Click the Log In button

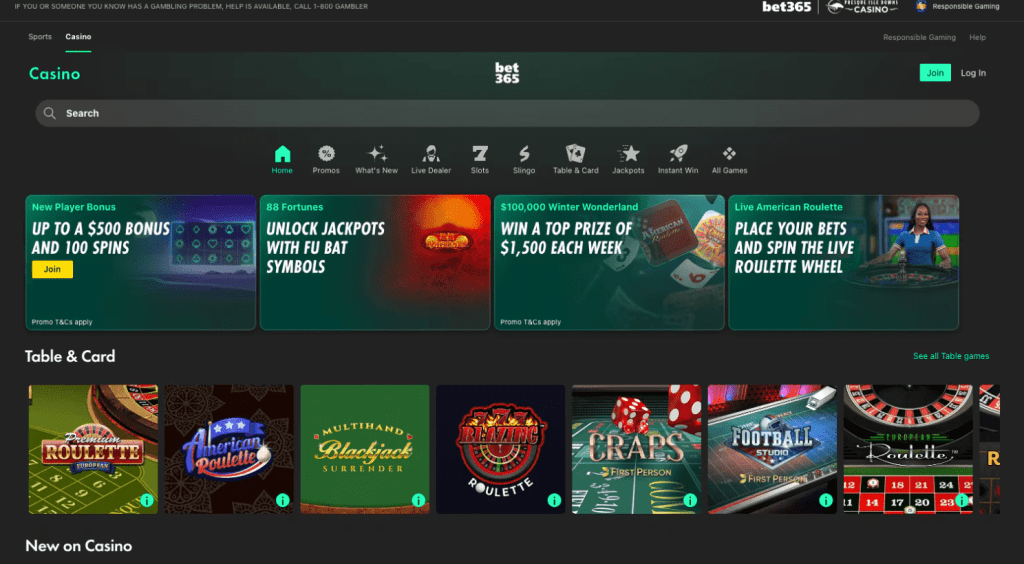(x=973, y=73)
